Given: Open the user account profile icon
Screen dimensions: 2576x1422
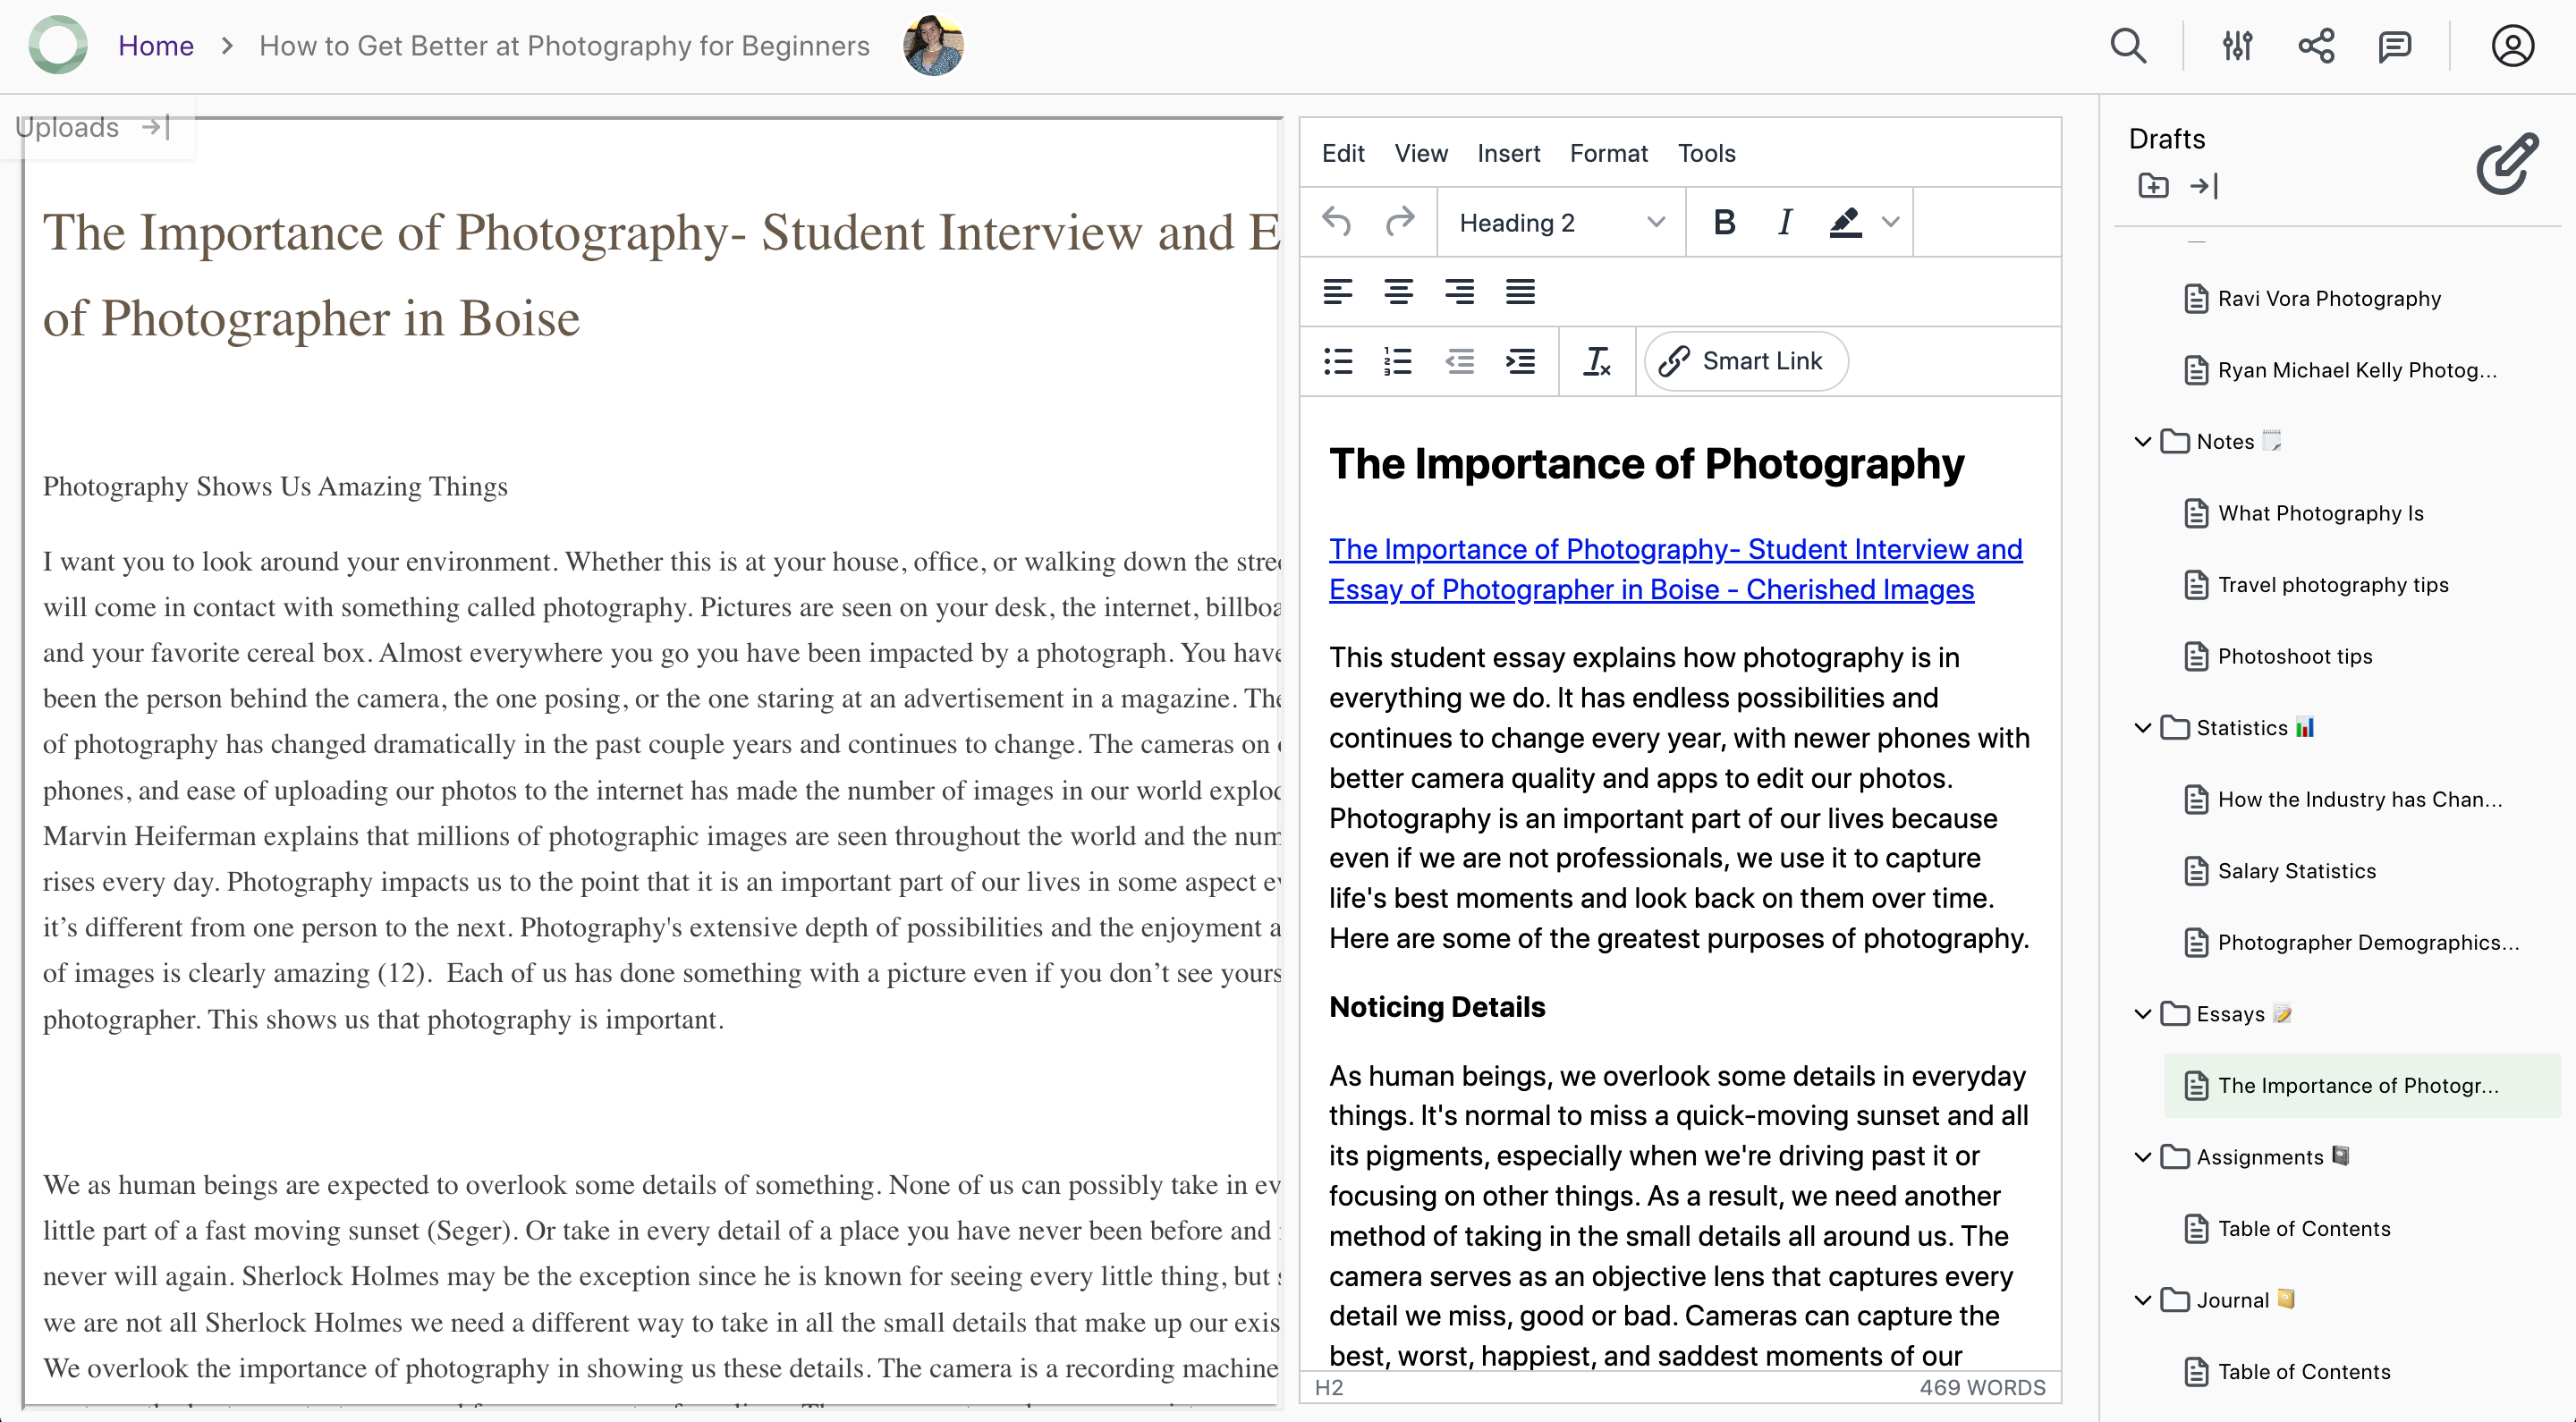Looking at the screenshot, I should (2512, 46).
